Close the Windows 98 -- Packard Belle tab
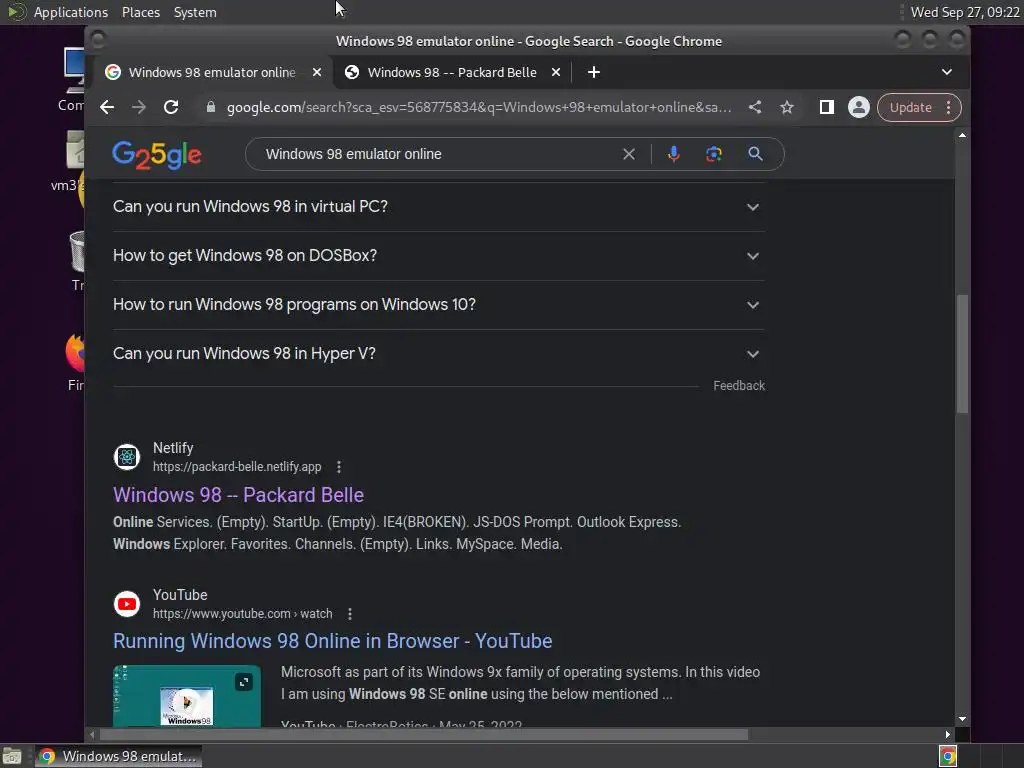Image resolution: width=1024 pixels, height=768 pixels. pos(556,72)
